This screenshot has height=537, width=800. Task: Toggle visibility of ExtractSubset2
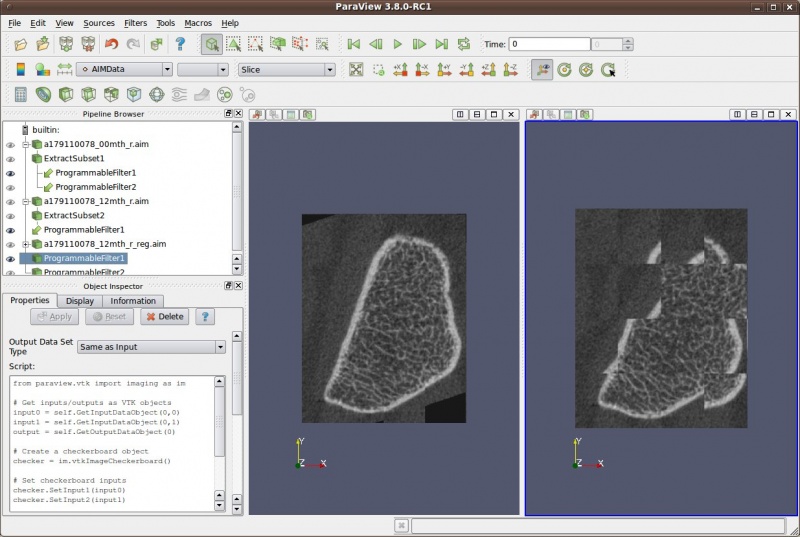pos(10,216)
